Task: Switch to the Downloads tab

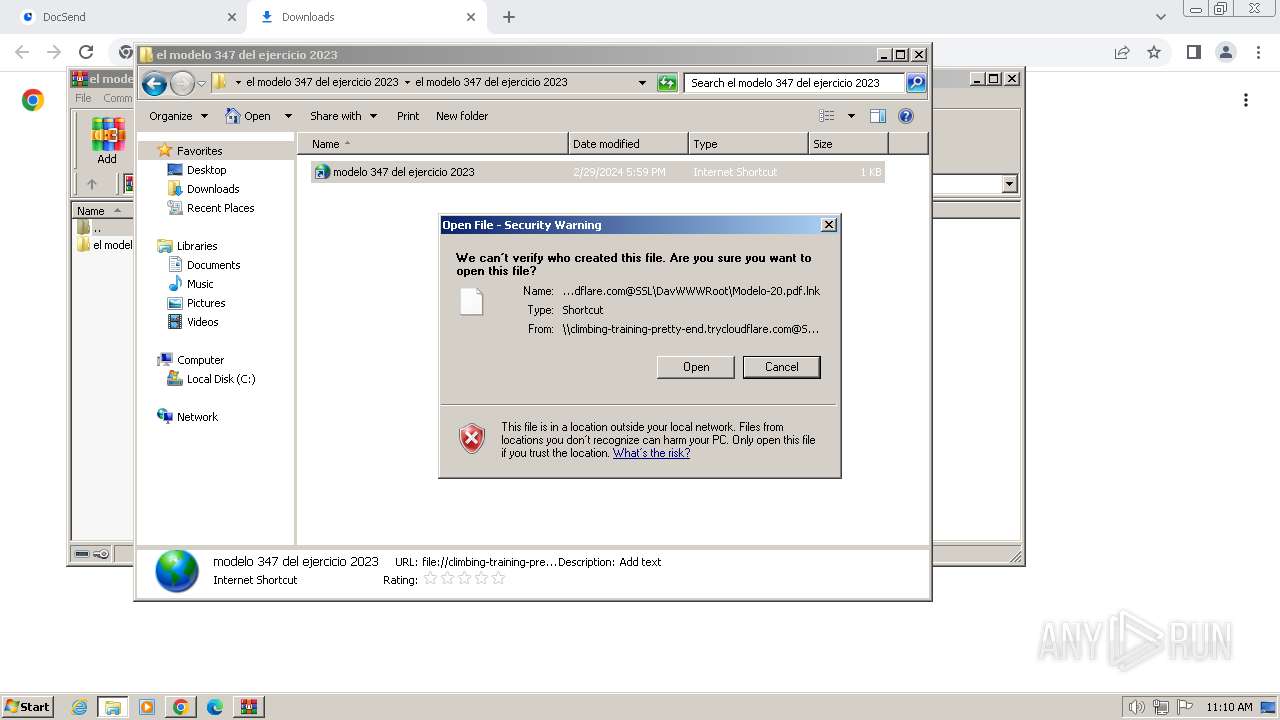Action: [366, 17]
